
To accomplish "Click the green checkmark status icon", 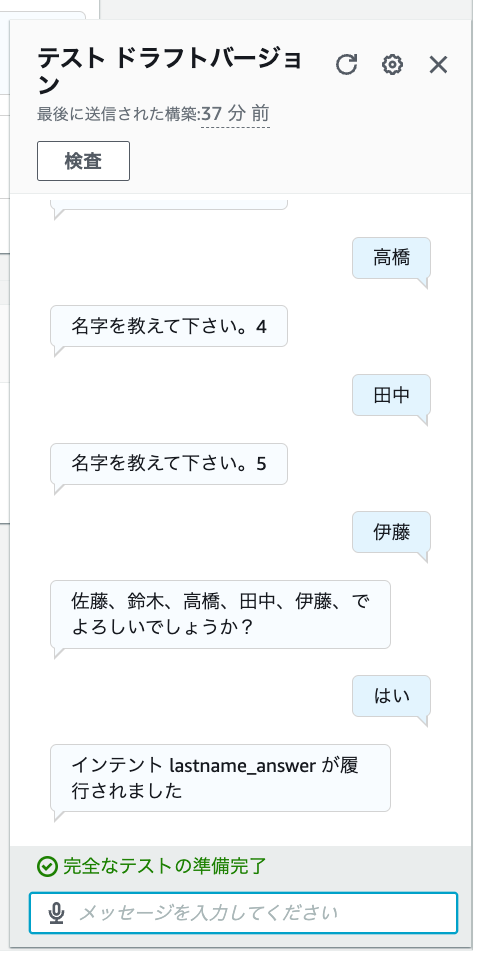I will click(47, 866).
